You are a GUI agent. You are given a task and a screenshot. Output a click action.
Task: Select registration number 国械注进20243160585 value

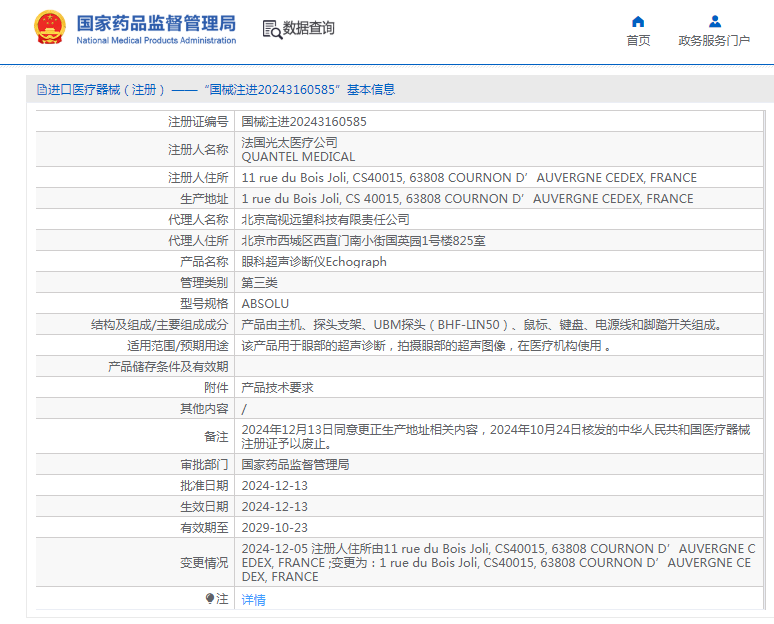(304, 121)
